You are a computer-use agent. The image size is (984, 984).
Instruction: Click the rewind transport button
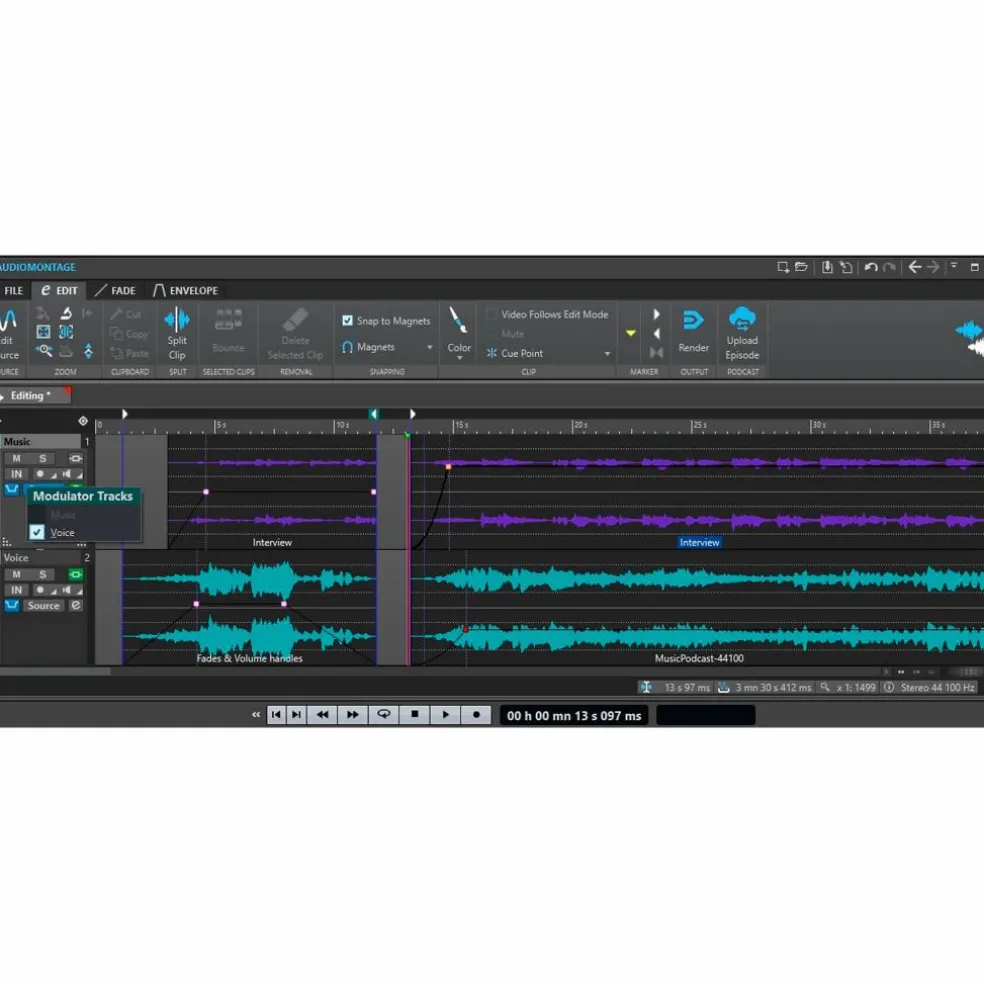[x=323, y=715]
